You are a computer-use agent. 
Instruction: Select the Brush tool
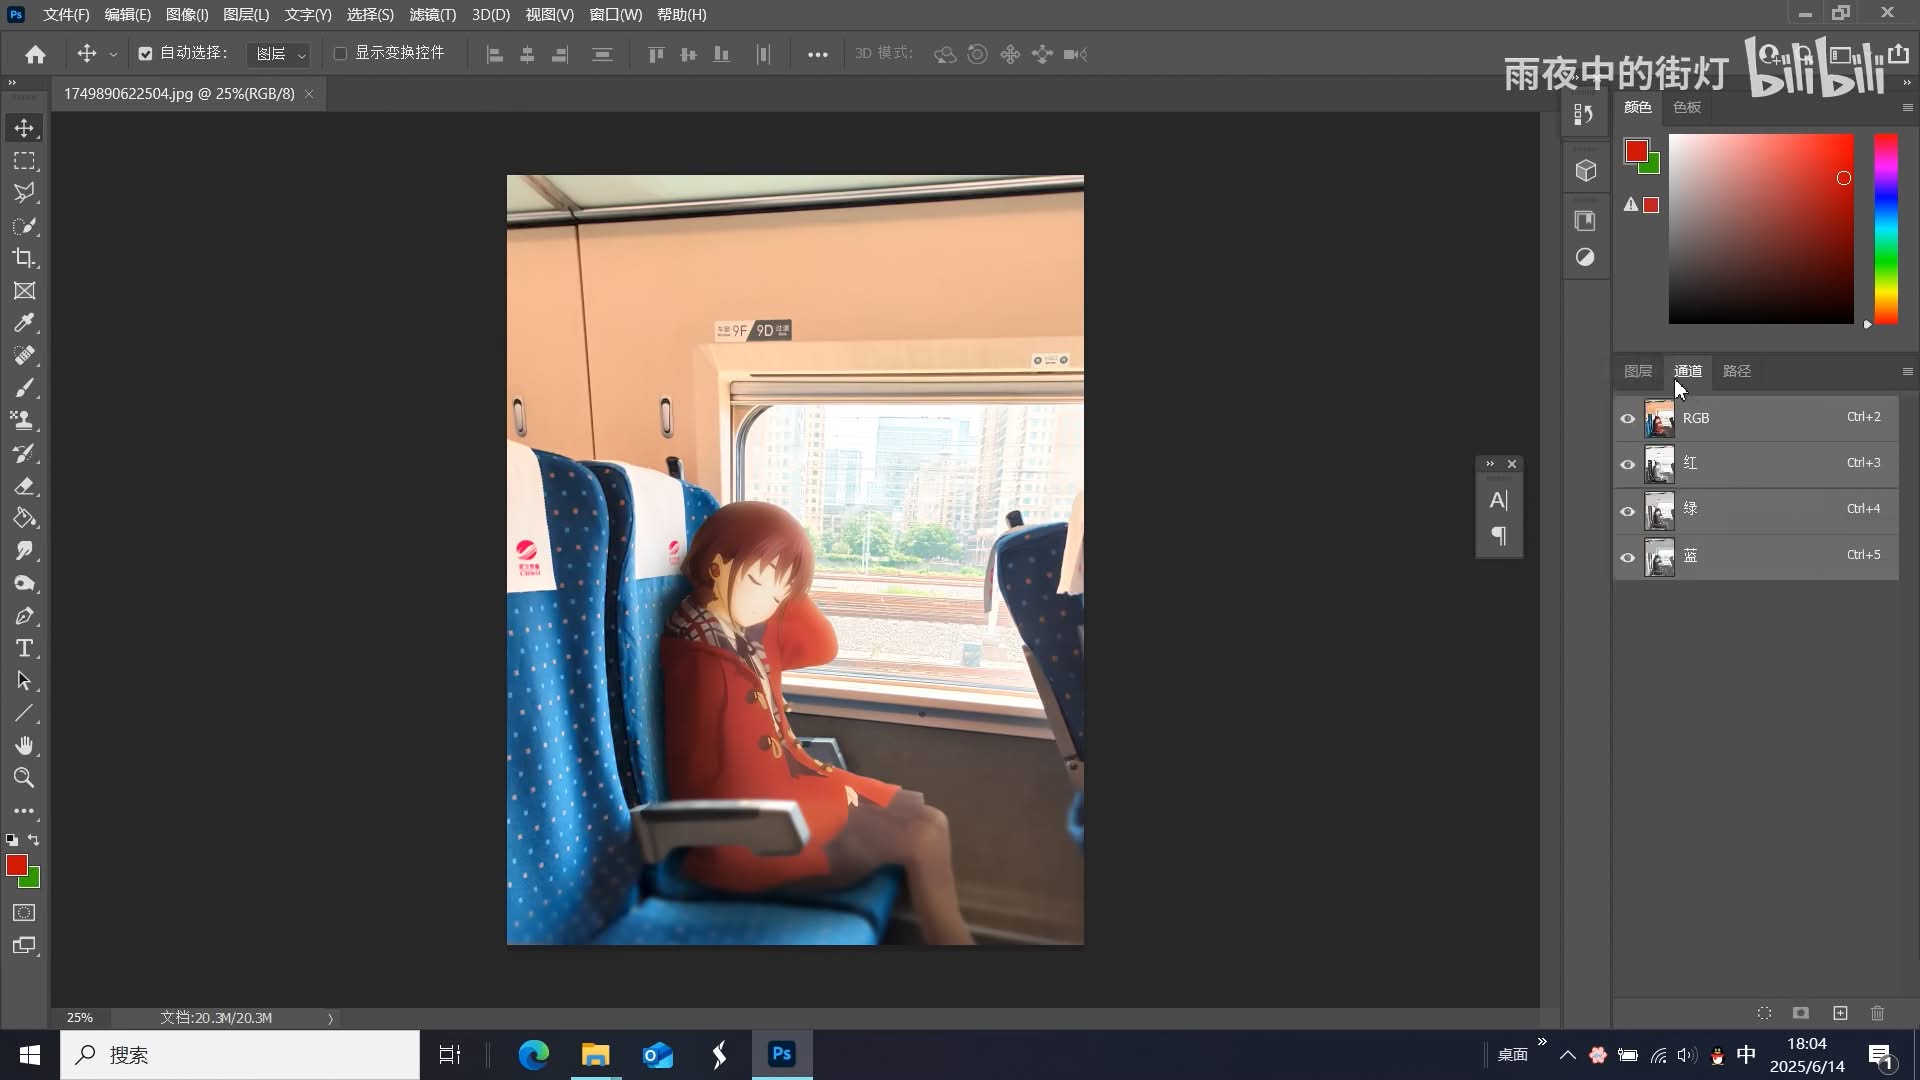(24, 388)
